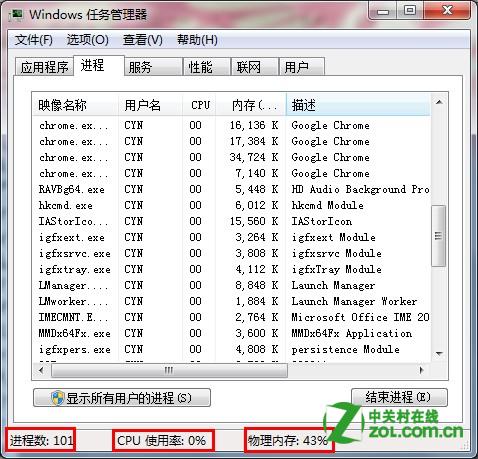This screenshot has width=478, height=459.
Task: Click 显示所有用户的进程(S) button
Action: pyautogui.click(x=122, y=398)
